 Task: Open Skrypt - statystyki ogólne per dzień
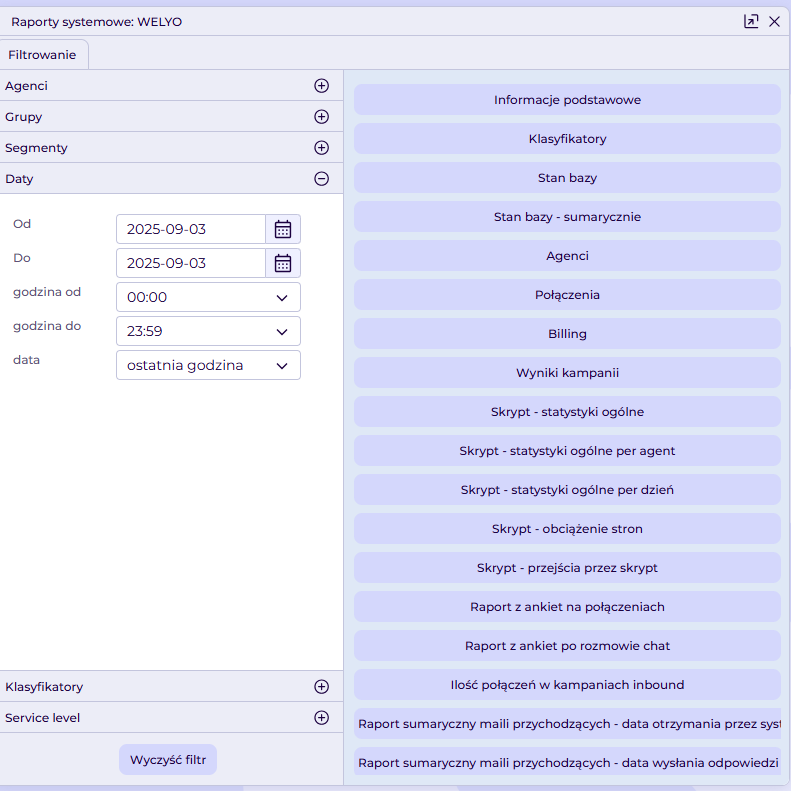[x=568, y=490]
